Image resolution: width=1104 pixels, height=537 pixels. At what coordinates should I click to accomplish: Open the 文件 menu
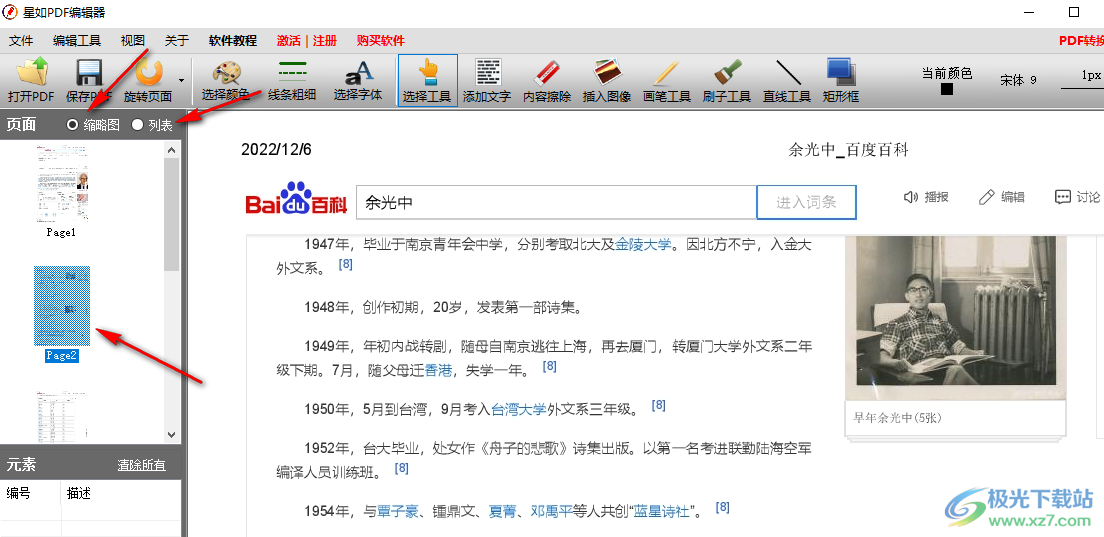(21, 41)
